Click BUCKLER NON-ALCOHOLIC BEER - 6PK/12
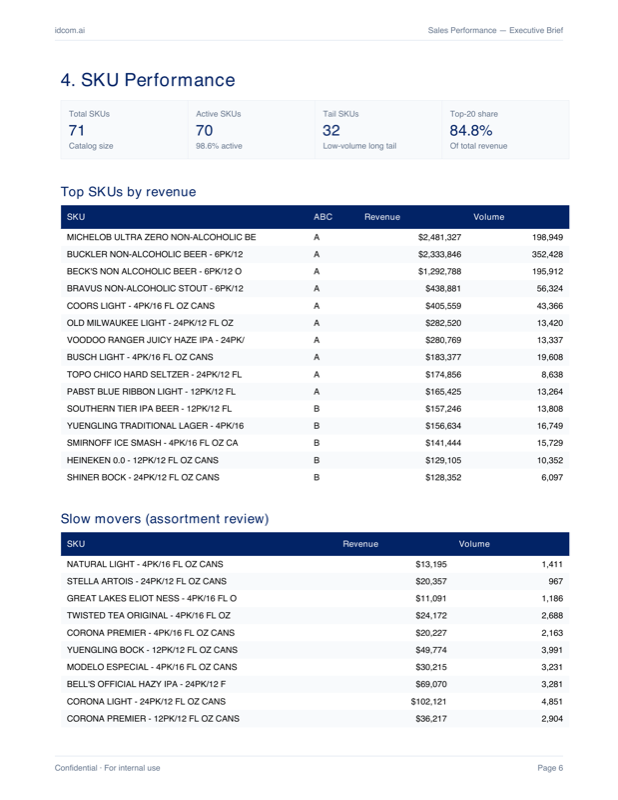Image resolution: width=618 pixels, height=800 pixels. click(155, 254)
